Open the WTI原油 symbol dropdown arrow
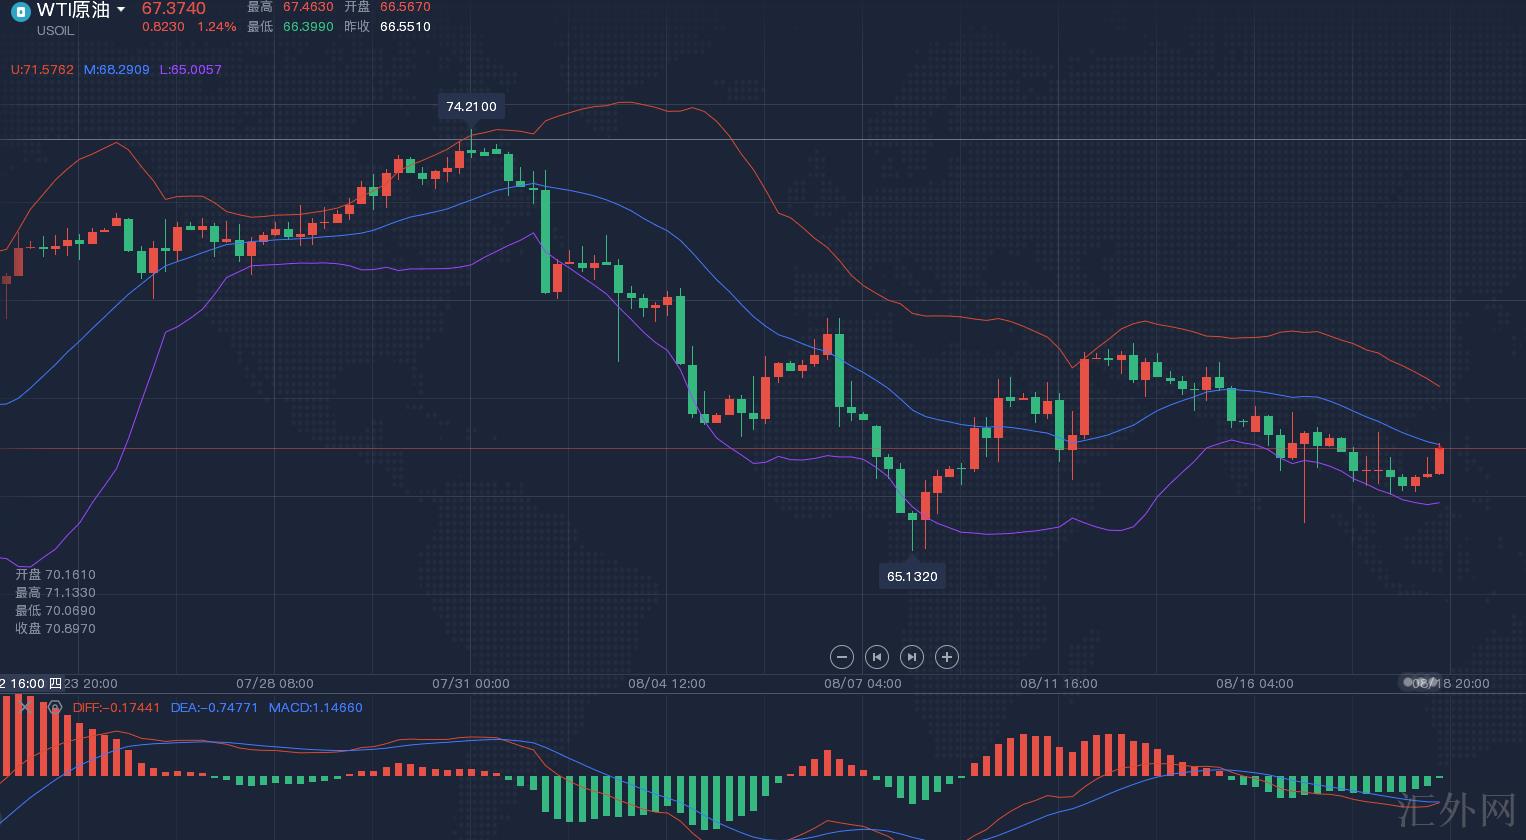 point(121,10)
